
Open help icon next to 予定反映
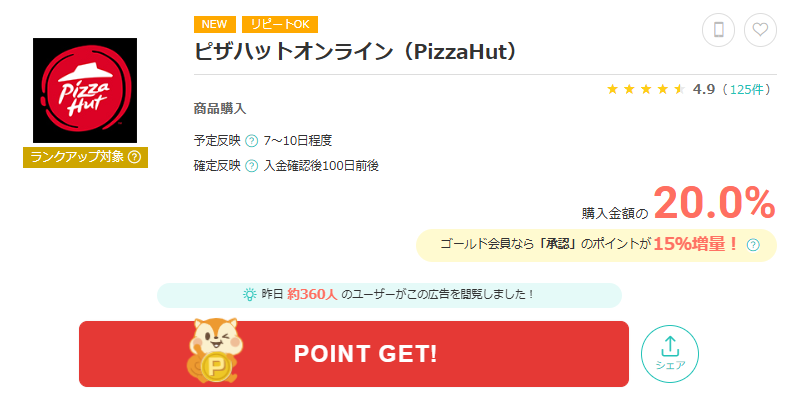click(x=251, y=141)
